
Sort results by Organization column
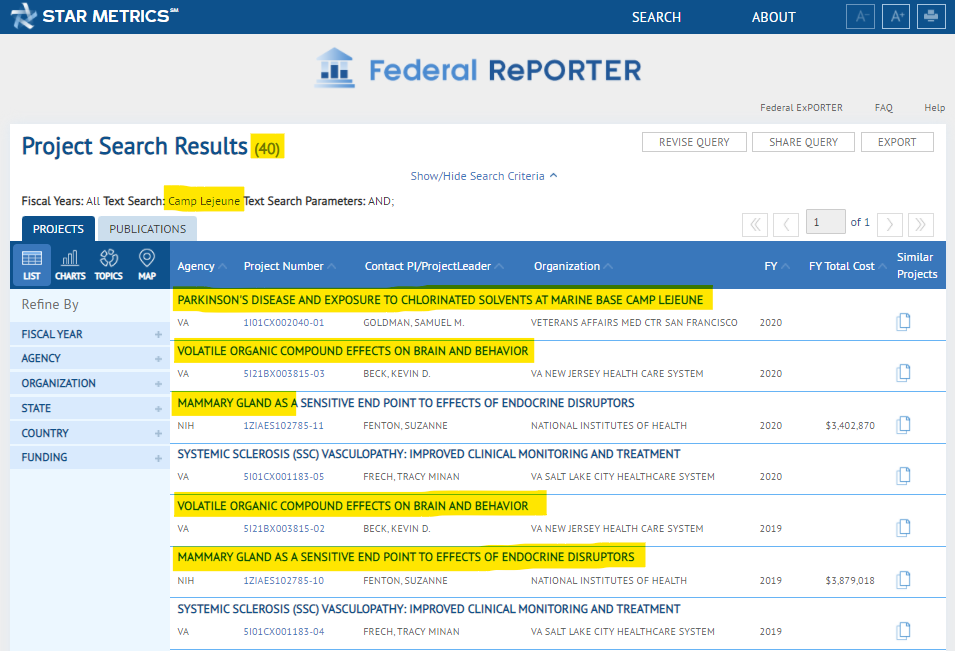[573, 266]
